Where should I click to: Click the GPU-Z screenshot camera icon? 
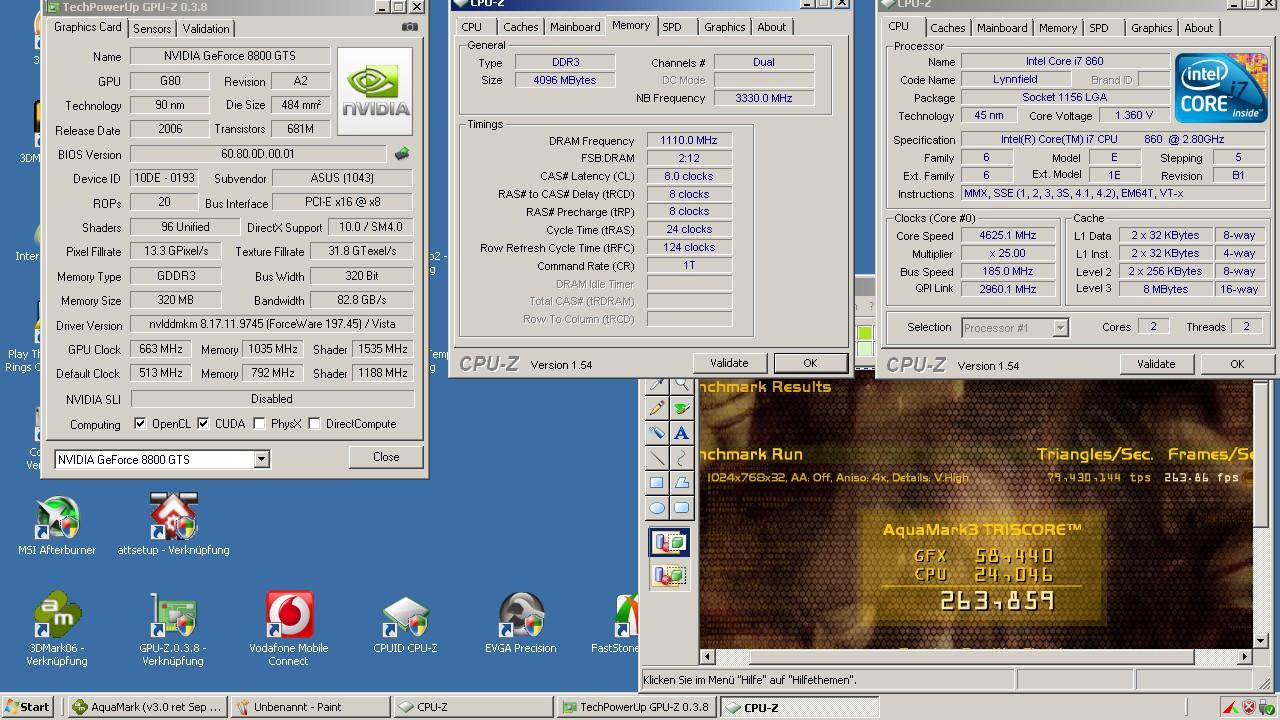(x=409, y=27)
